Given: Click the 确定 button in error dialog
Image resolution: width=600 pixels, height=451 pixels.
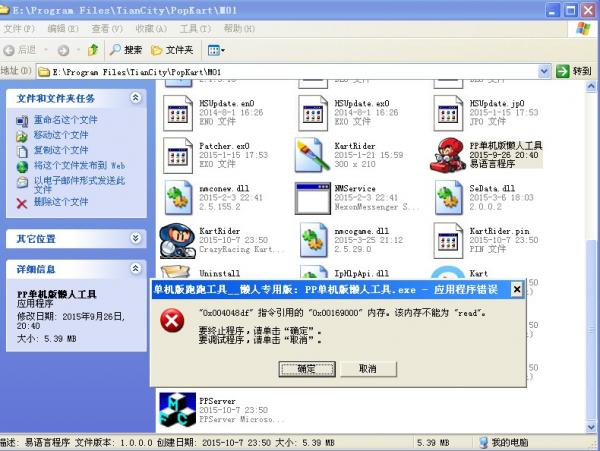Looking at the screenshot, I should tap(307, 369).
